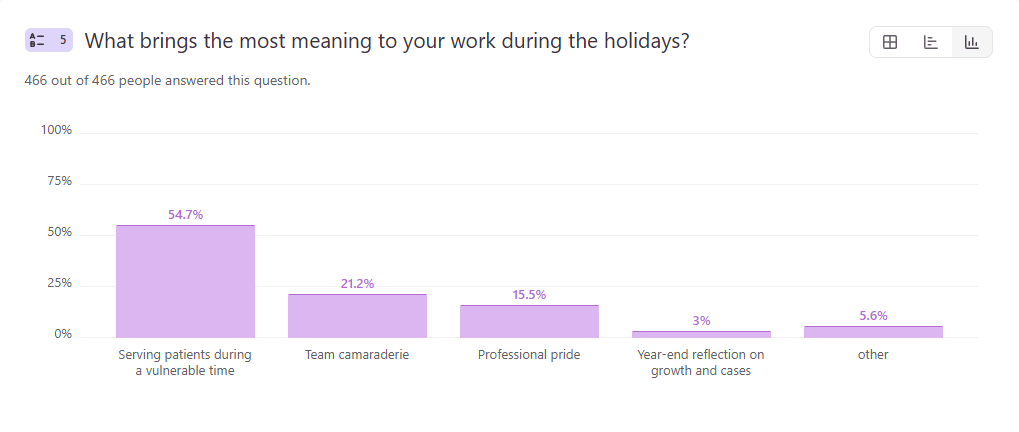Select the vertical column chart view
The image size is (1019, 432).
[971, 42]
